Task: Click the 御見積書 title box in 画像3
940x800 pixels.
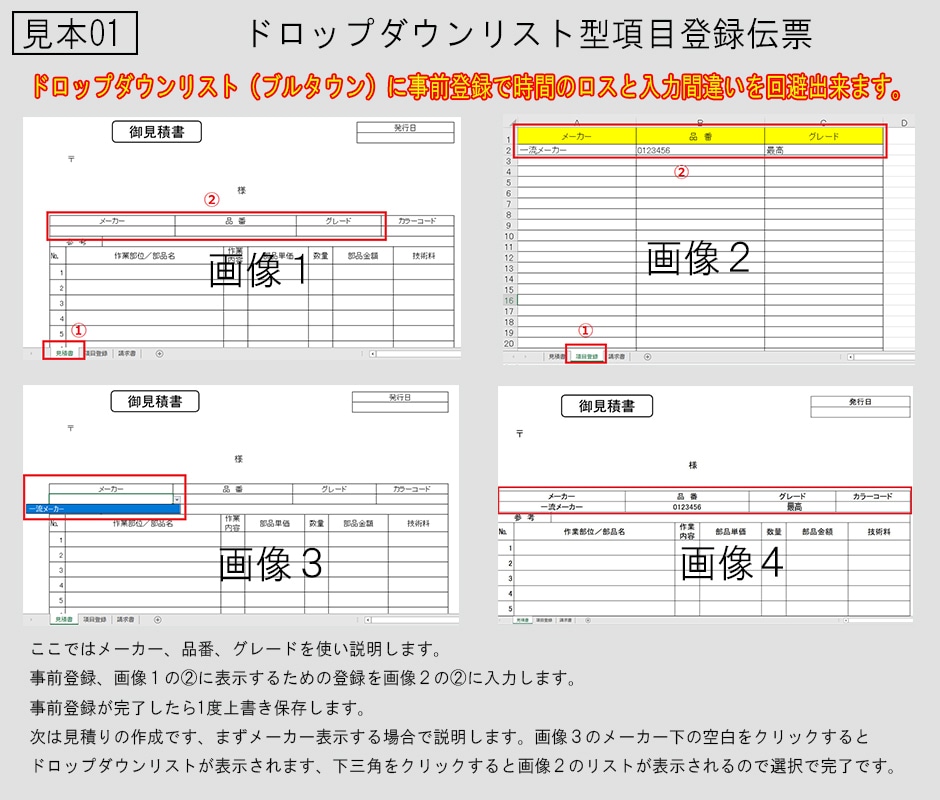Action: tap(155, 401)
